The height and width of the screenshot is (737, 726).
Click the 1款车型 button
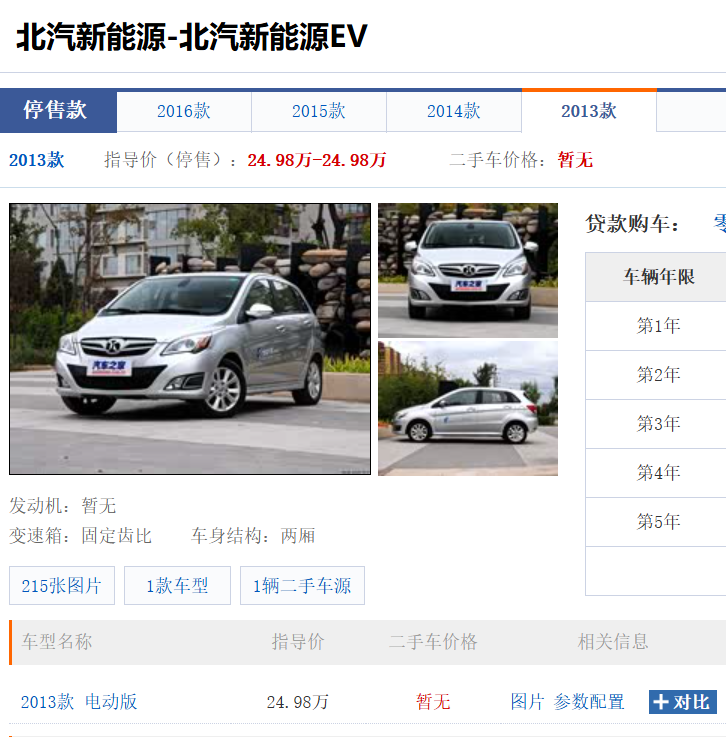[x=177, y=586]
